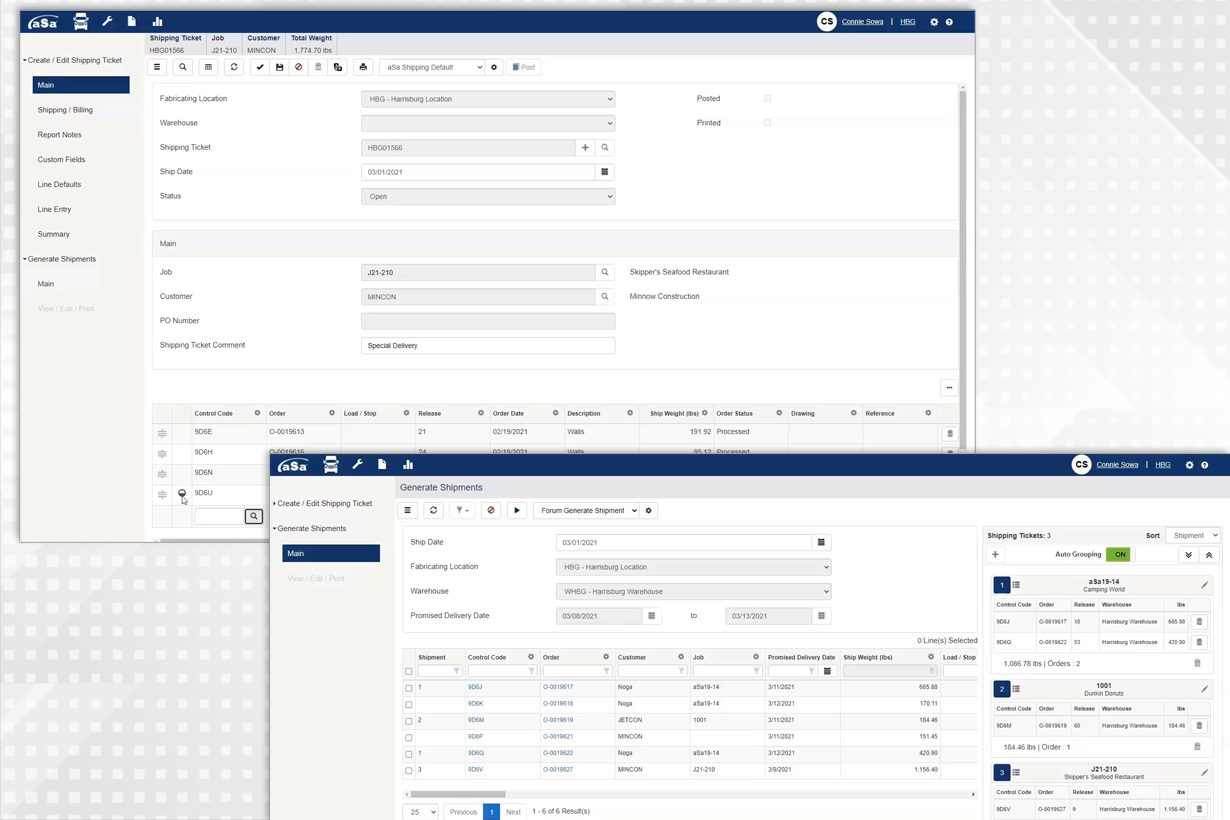Check the row for control code 9D6V

click(x=409, y=770)
